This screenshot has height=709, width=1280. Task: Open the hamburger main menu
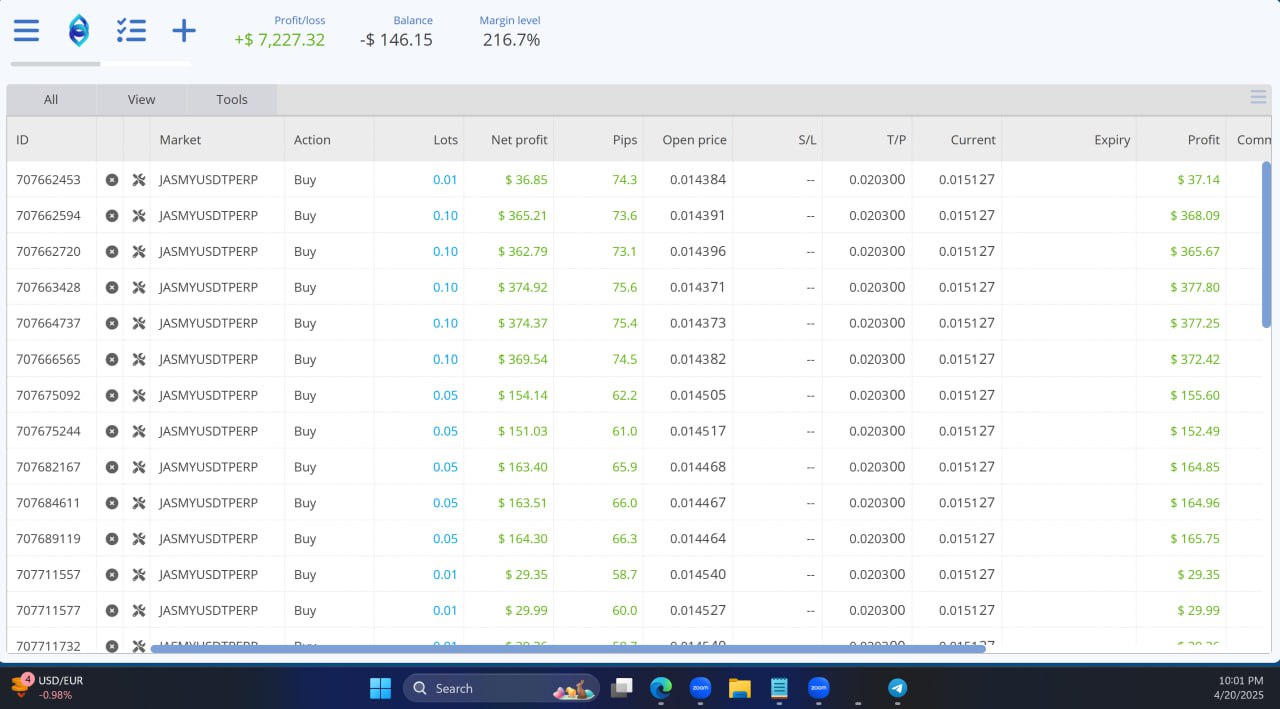tap(26, 31)
